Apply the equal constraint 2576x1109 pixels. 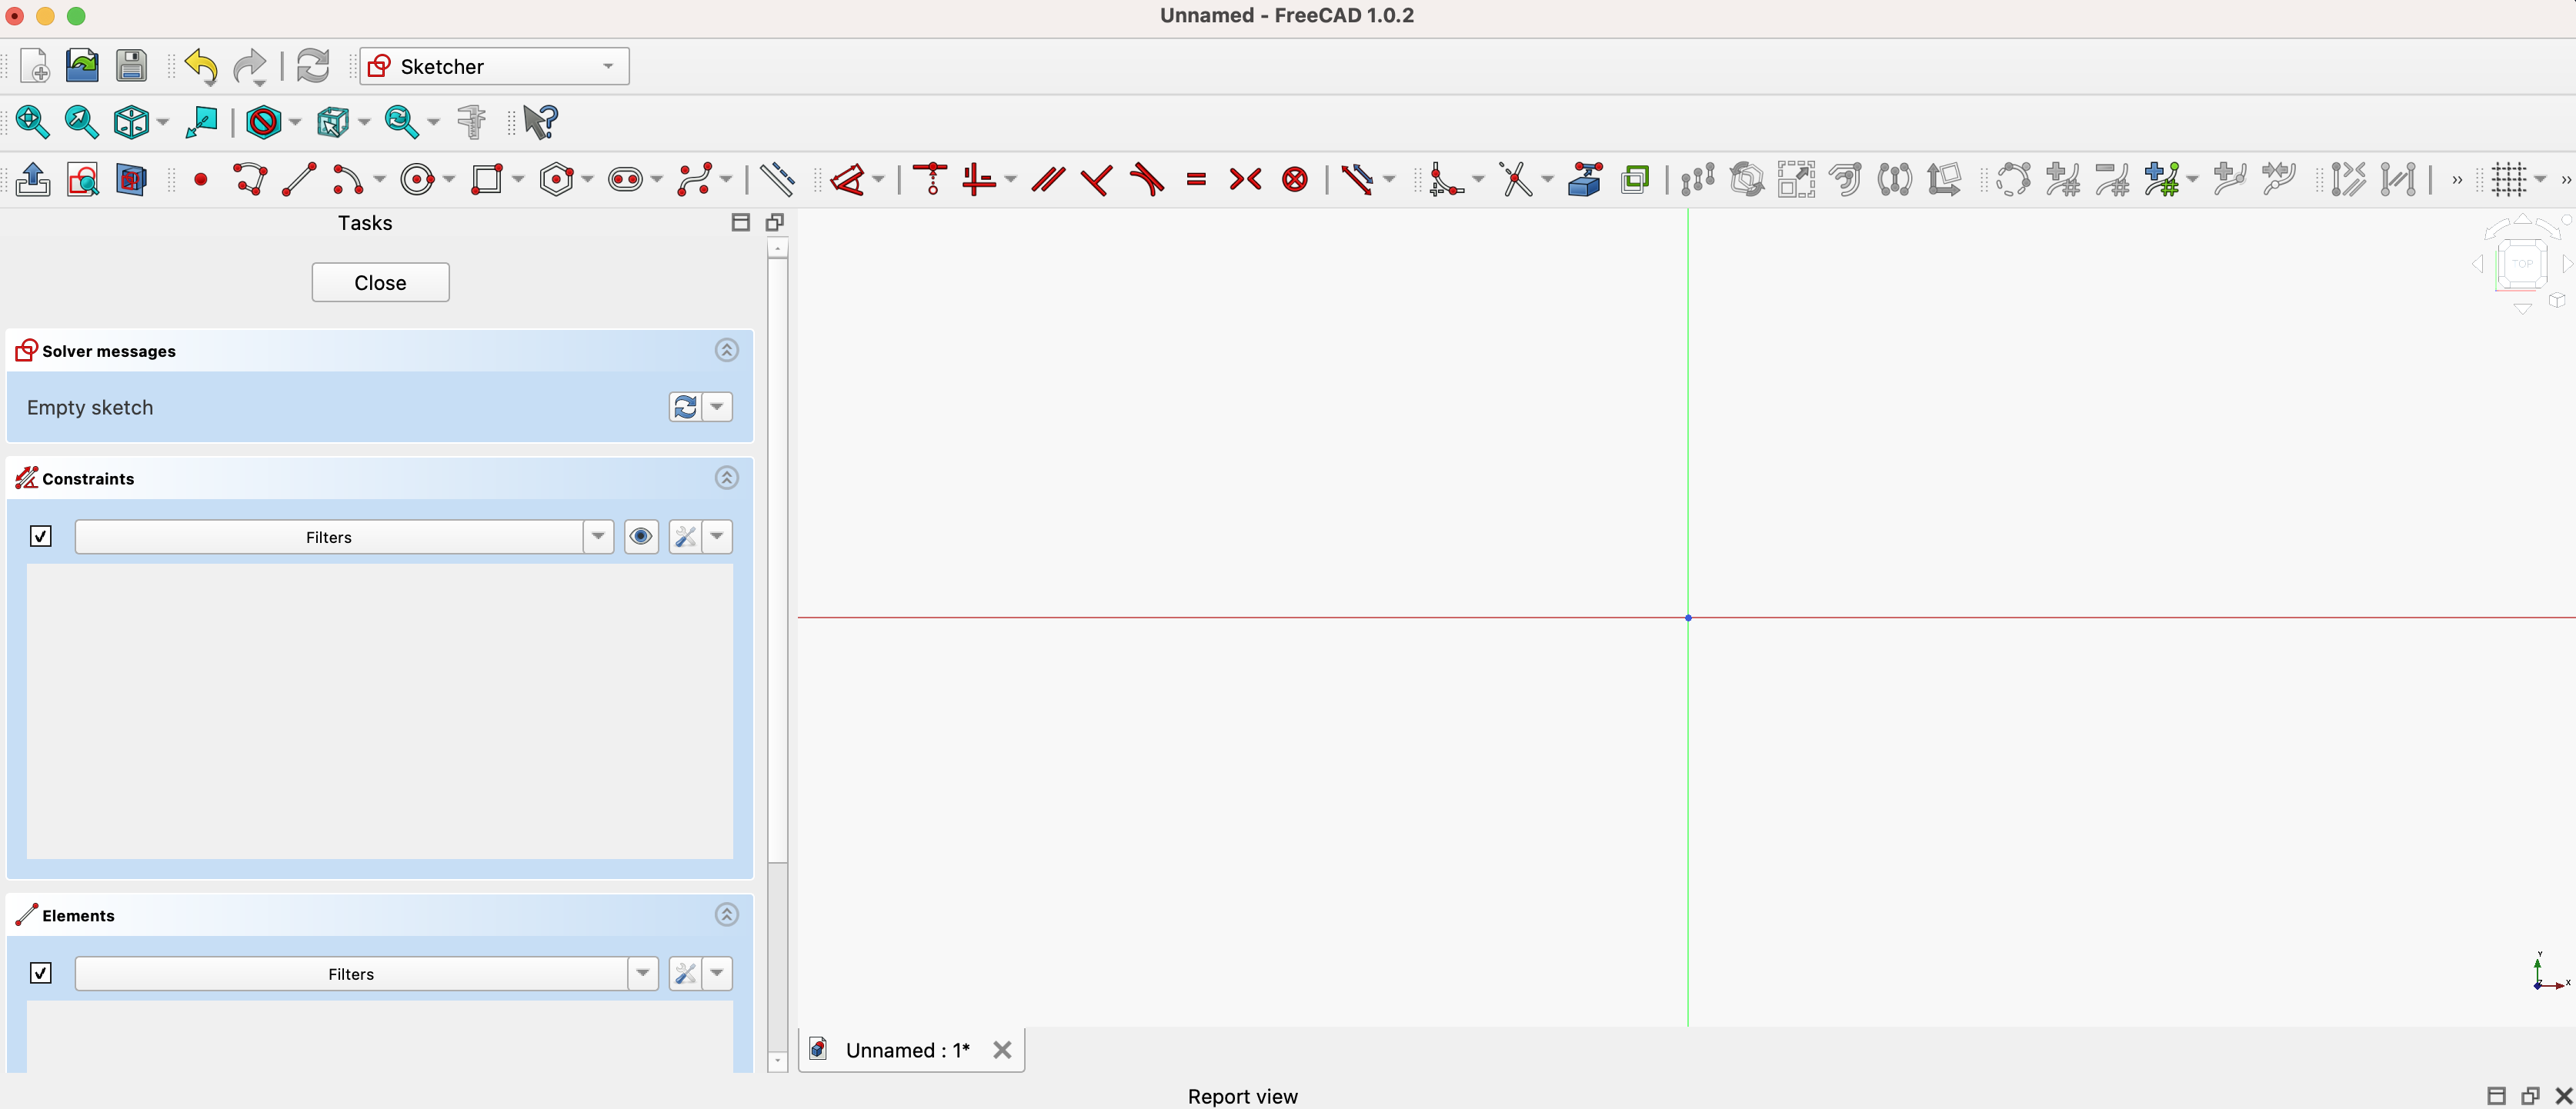1195,180
